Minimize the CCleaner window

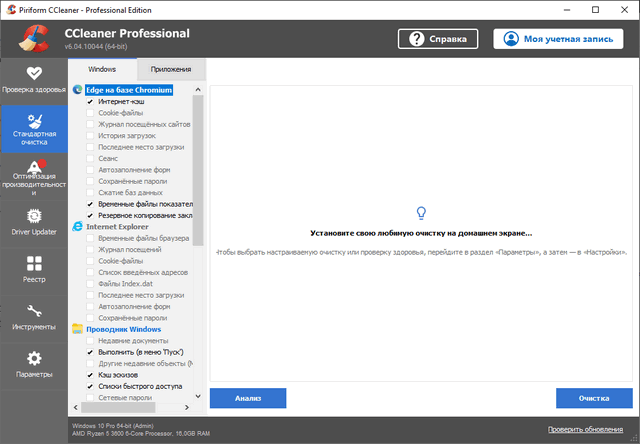[567, 10]
